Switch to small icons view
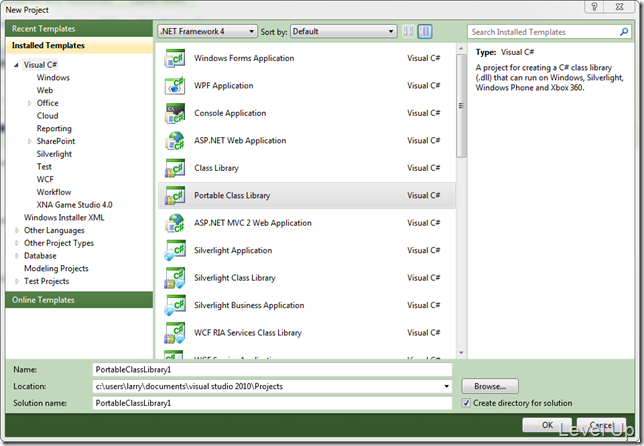This screenshot has width=644, height=446. pyautogui.click(x=409, y=31)
